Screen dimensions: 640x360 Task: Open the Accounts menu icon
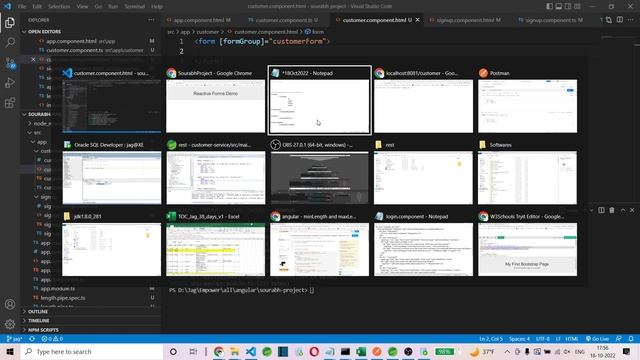(10, 304)
